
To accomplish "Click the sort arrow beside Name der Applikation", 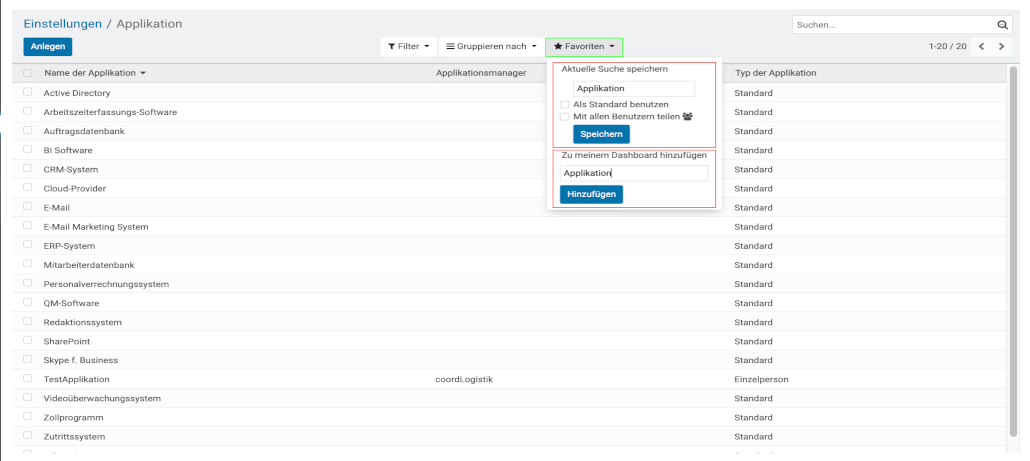I will [143, 74].
